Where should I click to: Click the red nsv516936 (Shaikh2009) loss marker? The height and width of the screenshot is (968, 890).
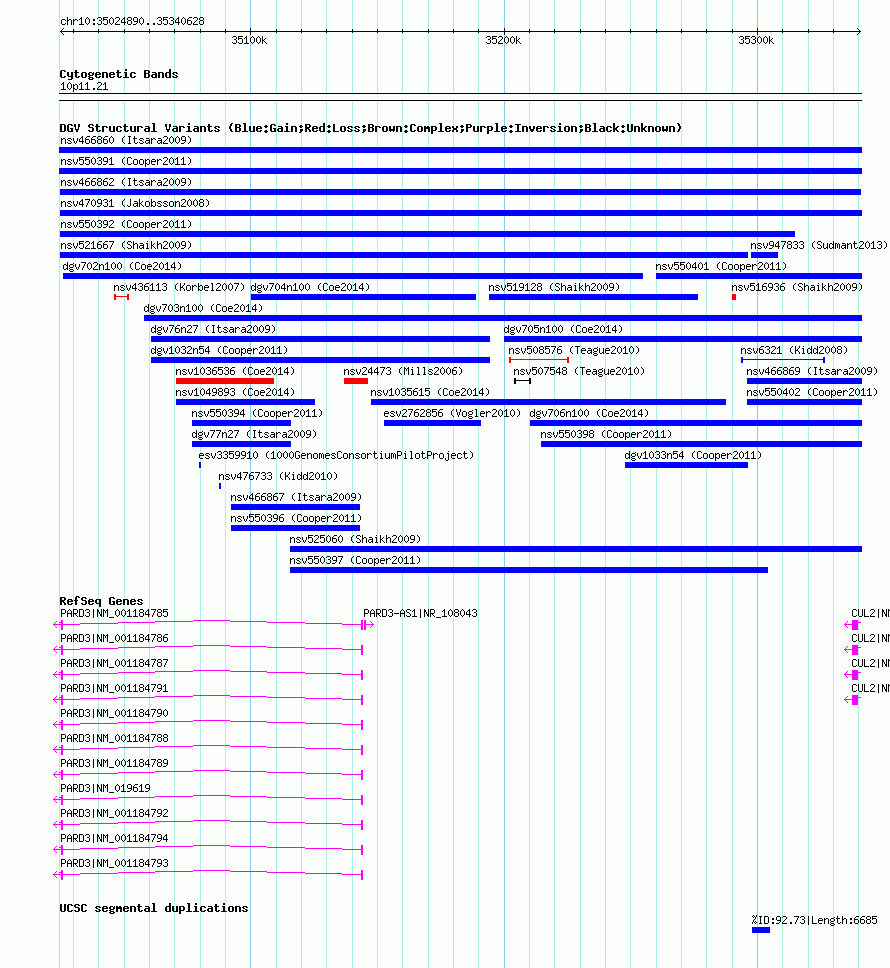coord(734,297)
